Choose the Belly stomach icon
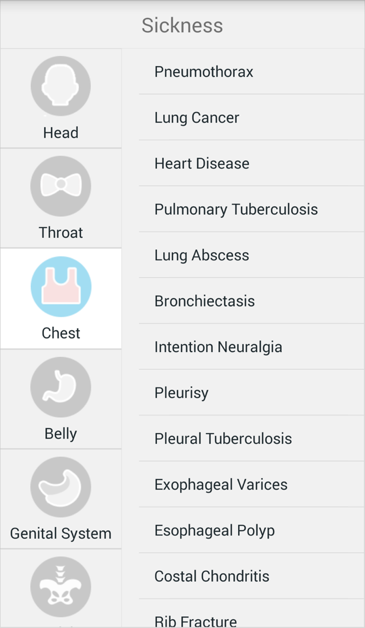365x628 pixels. click(60, 387)
